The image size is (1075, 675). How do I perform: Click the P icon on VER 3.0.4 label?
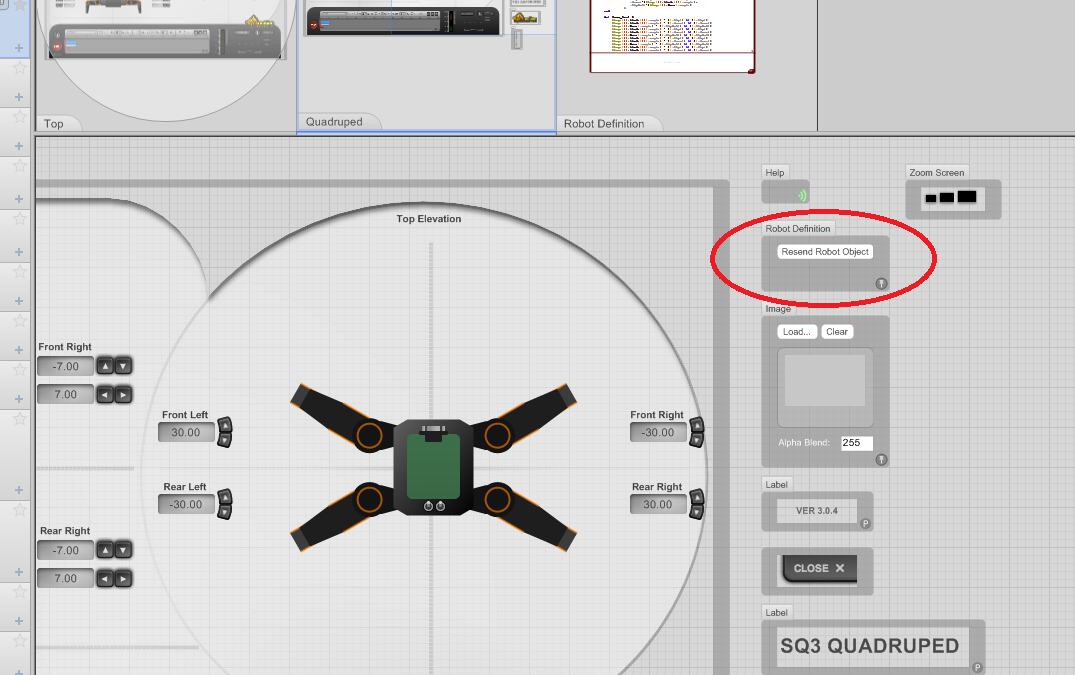(865, 524)
